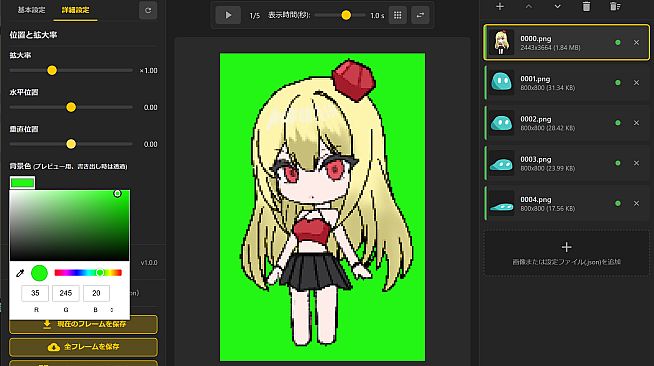Remove 0002.png from the list

pos(636,123)
